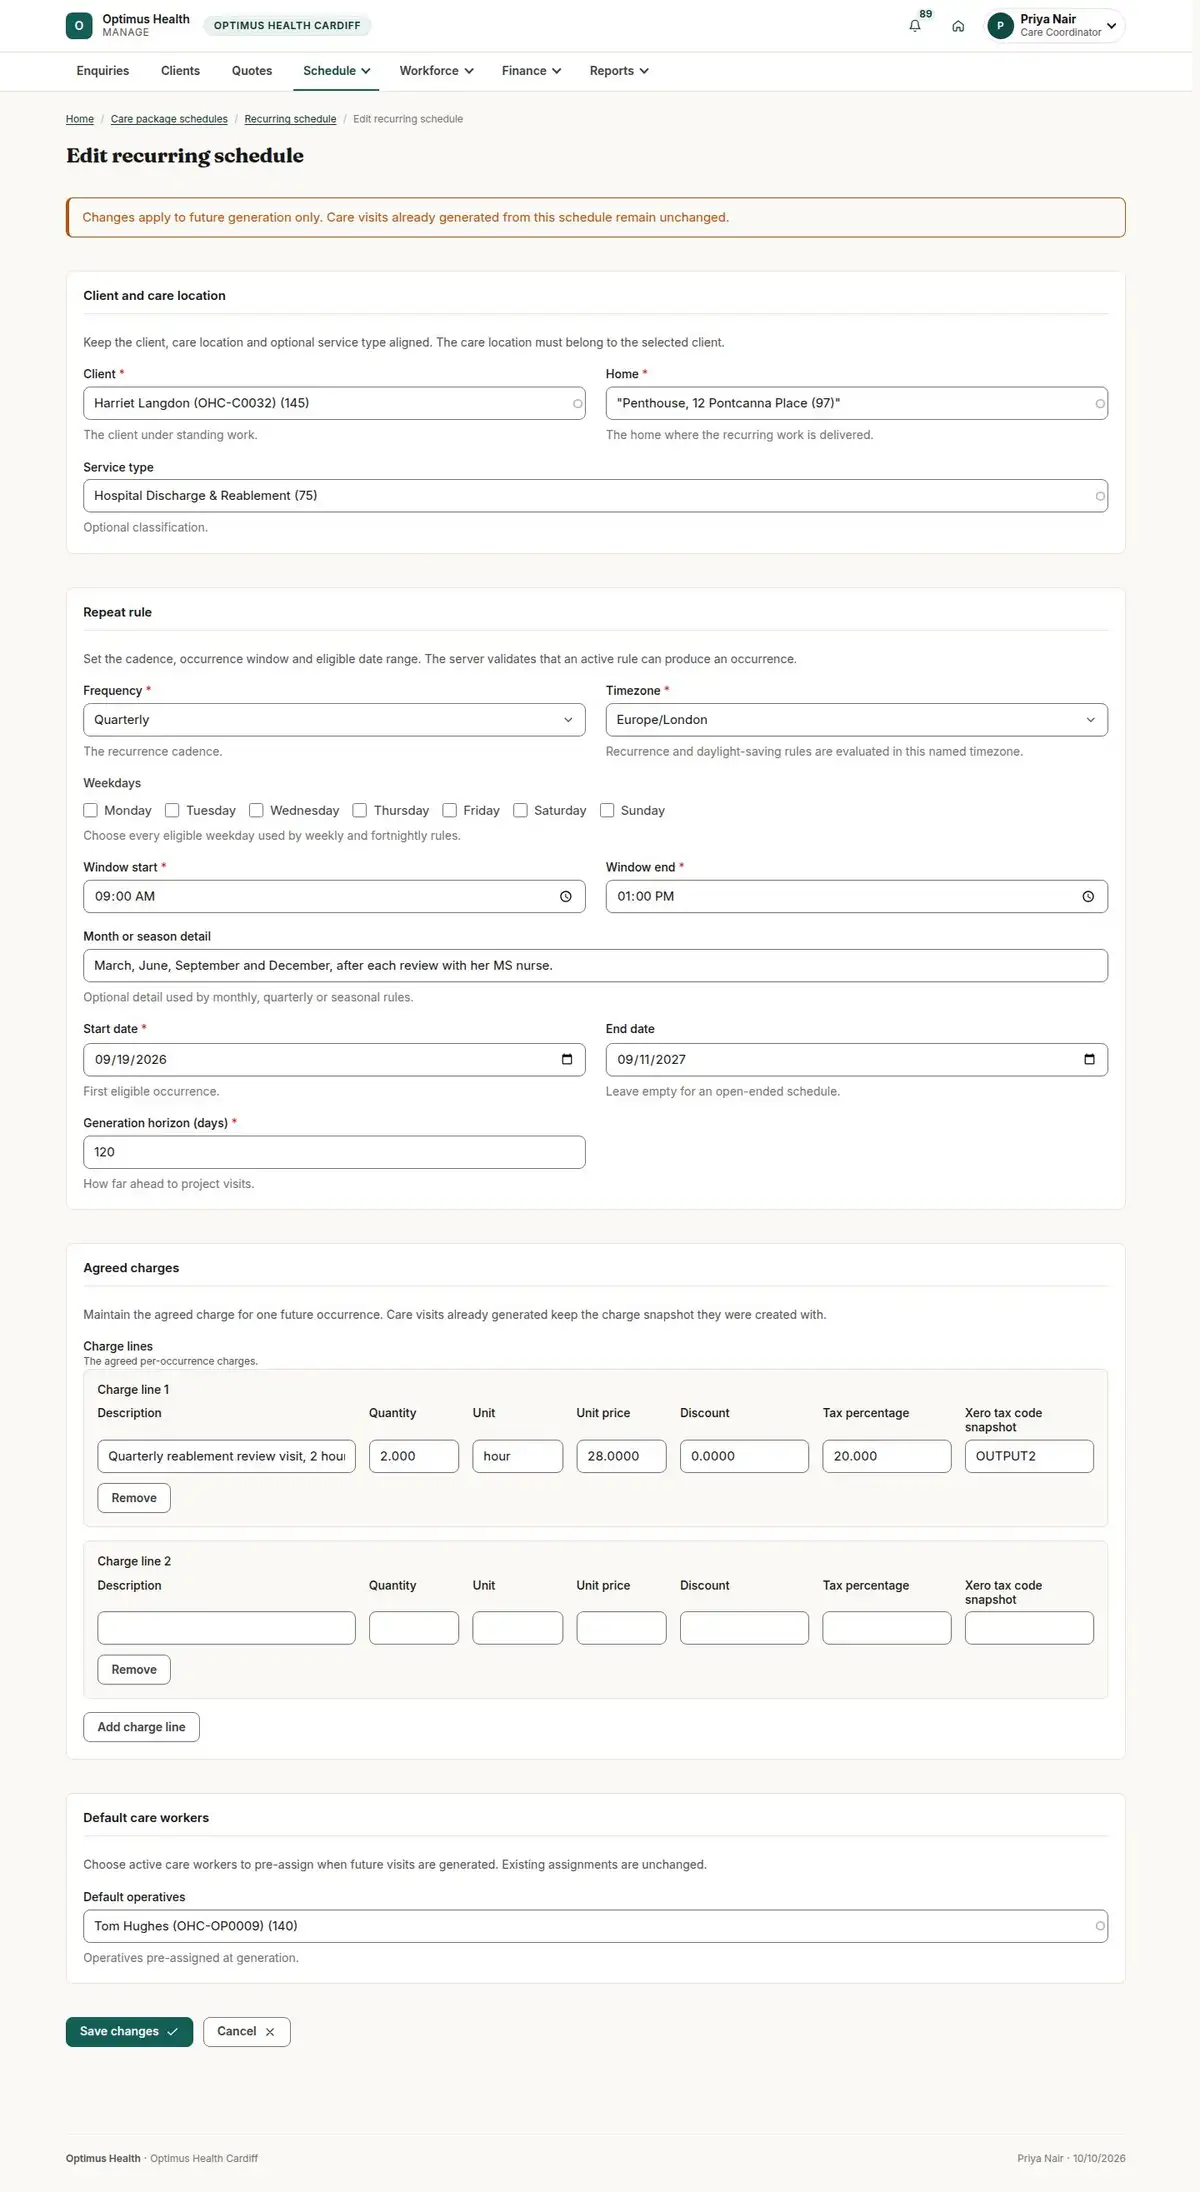Click the Client field with Harriet Langdon
Screen dimensions: 1200x2192
tap(334, 404)
